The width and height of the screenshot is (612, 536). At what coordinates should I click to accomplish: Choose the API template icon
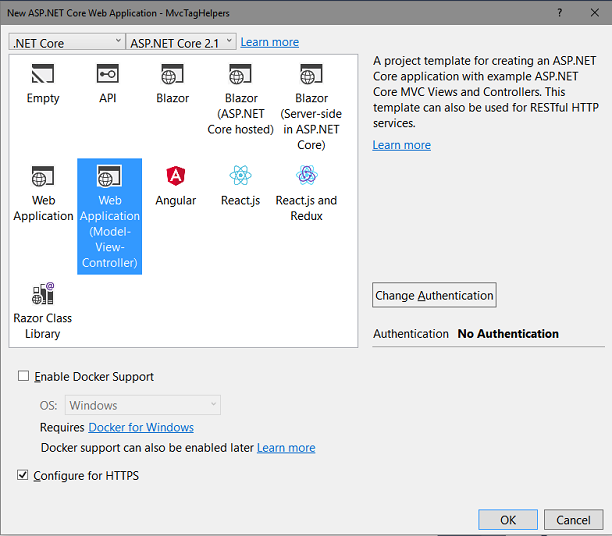(x=107, y=74)
